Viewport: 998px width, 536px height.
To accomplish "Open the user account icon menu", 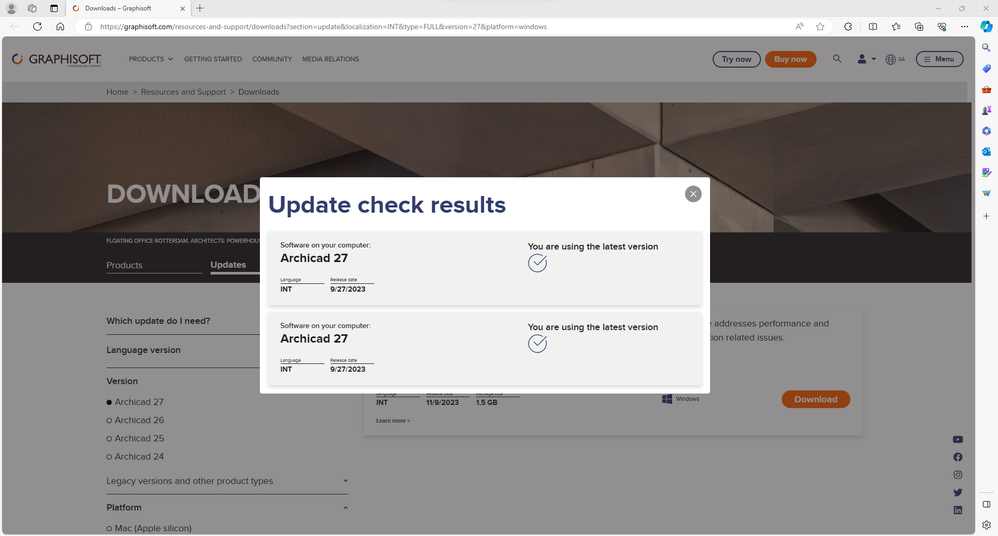I will coord(866,59).
